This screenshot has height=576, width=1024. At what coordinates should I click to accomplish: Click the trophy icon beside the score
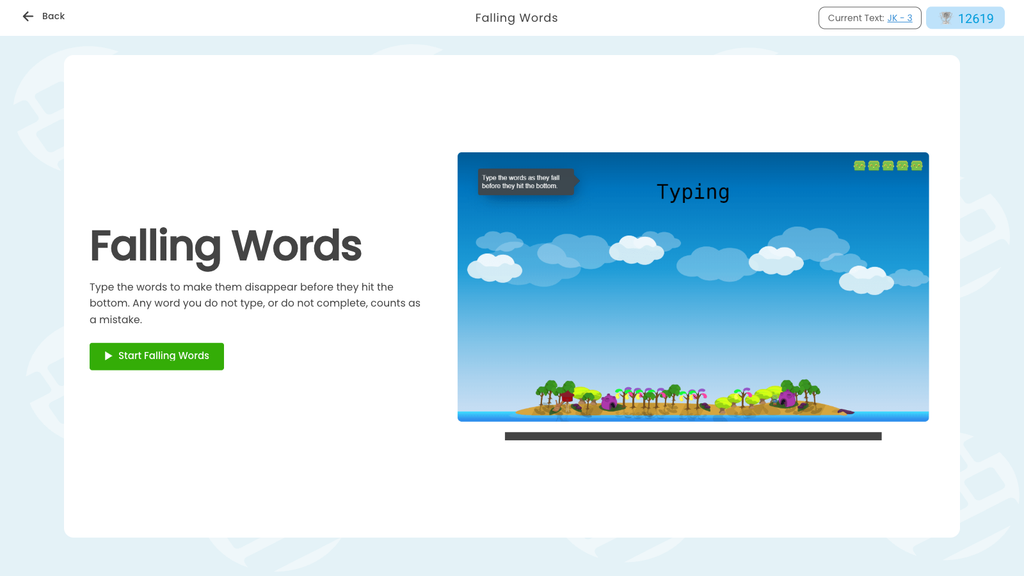pos(946,18)
